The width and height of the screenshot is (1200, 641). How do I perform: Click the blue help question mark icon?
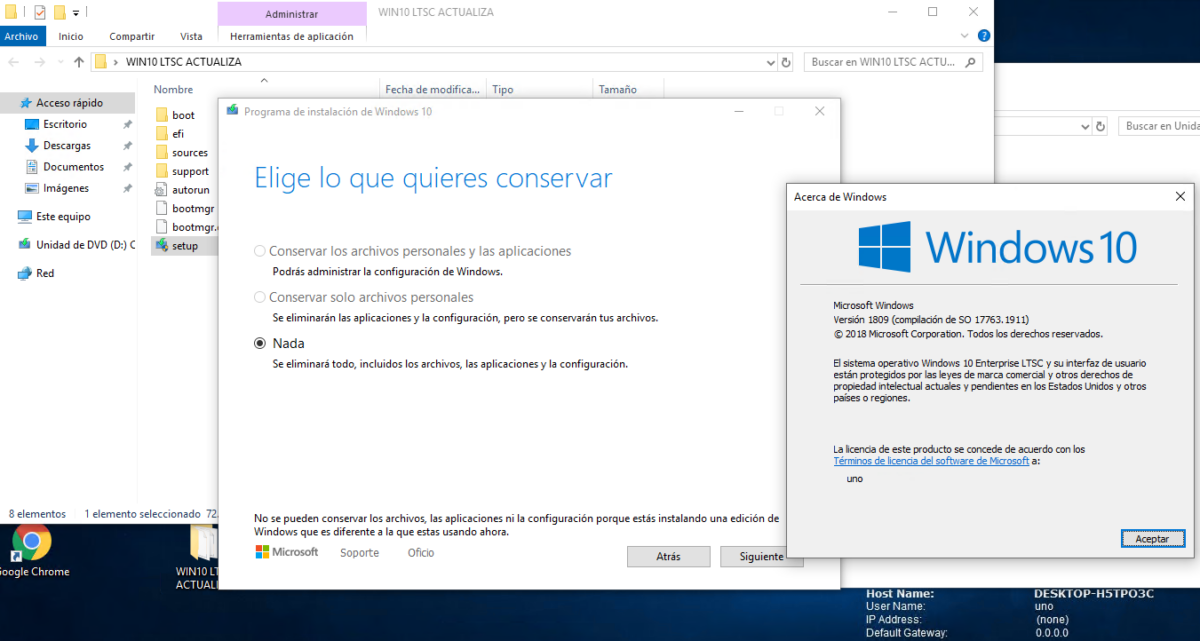point(984,36)
